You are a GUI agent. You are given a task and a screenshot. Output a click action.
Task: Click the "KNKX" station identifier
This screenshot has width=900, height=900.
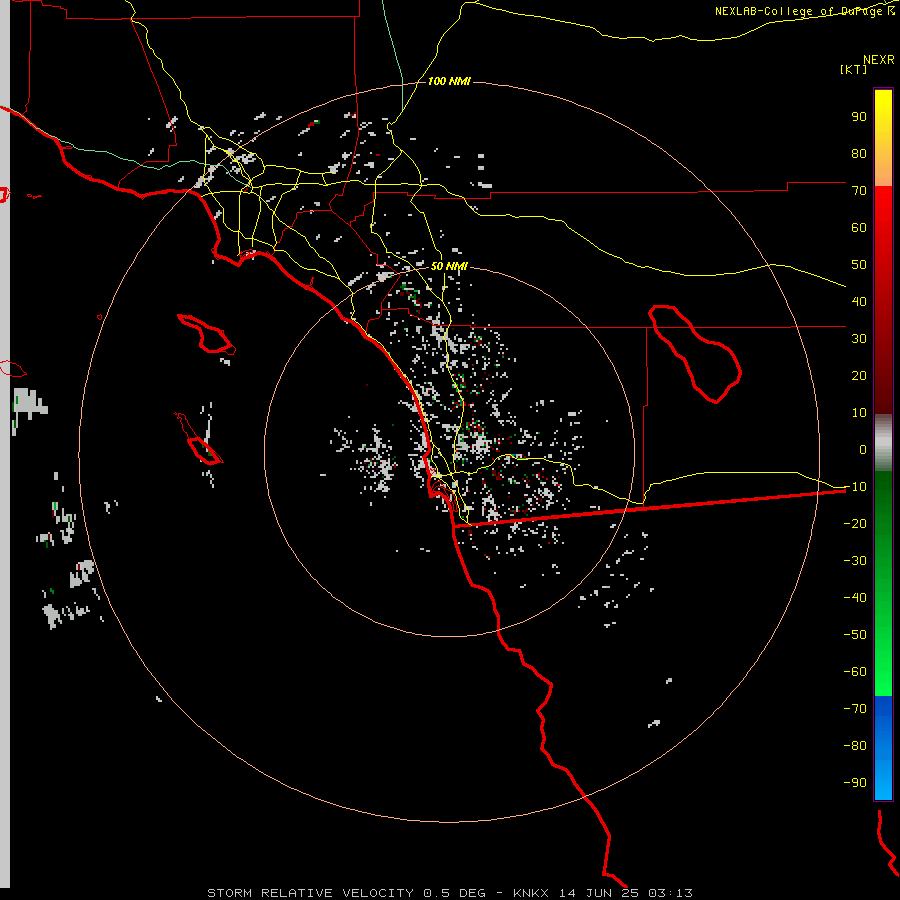click(x=531, y=893)
